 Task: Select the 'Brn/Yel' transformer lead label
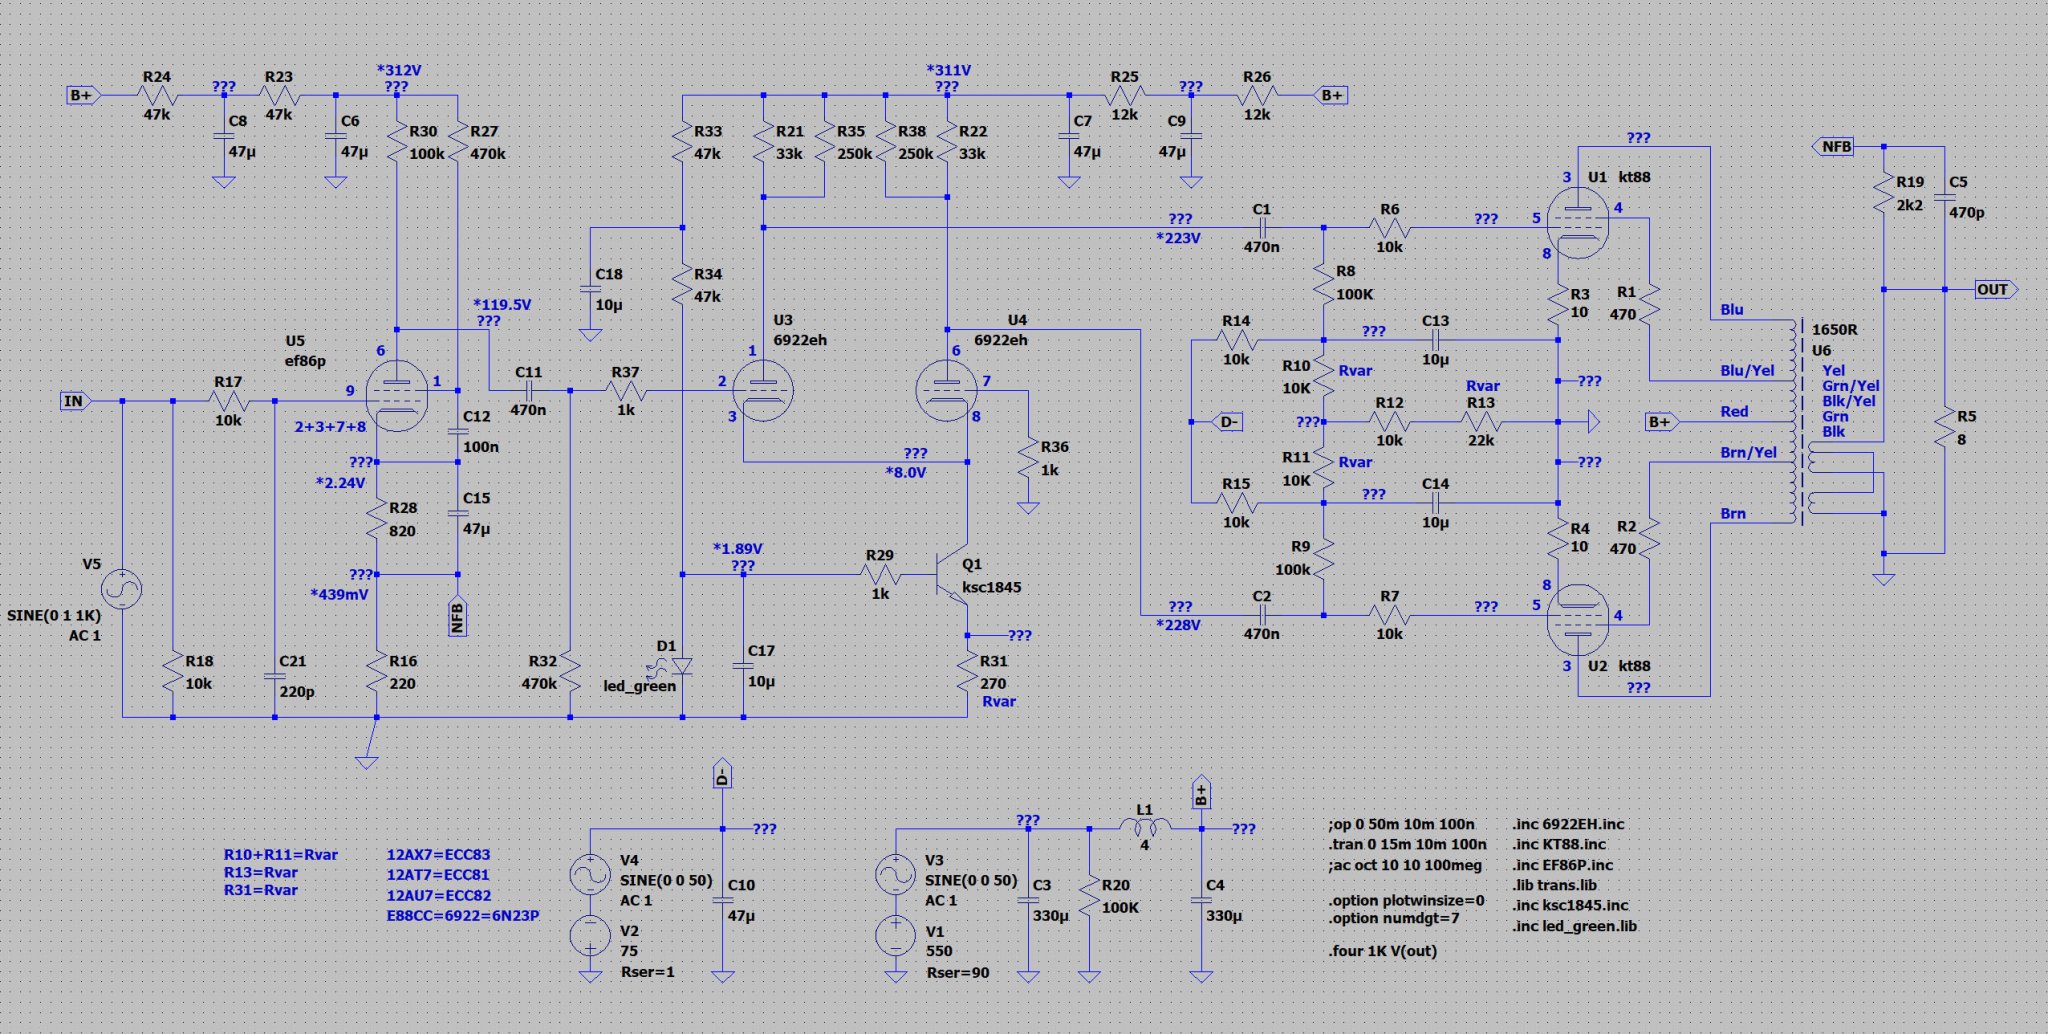point(1748,452)
